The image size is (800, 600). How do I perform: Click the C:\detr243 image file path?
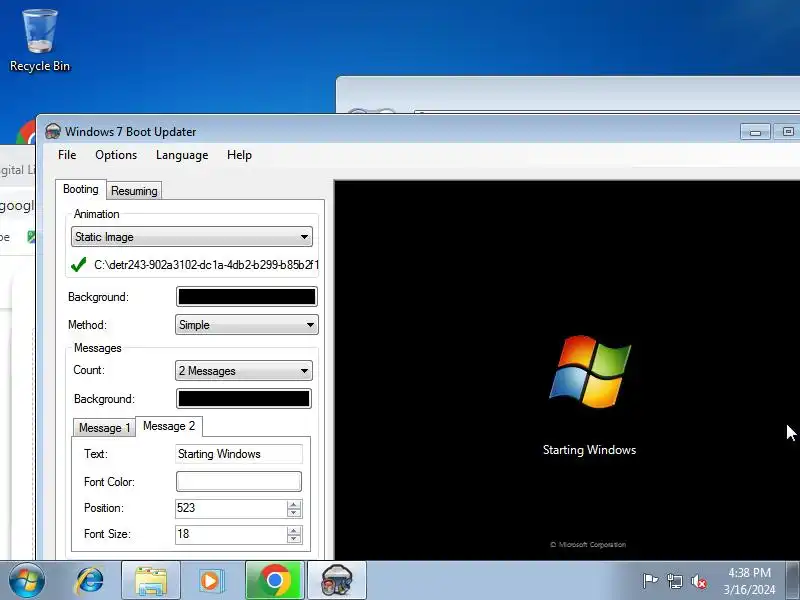point(206,265)
